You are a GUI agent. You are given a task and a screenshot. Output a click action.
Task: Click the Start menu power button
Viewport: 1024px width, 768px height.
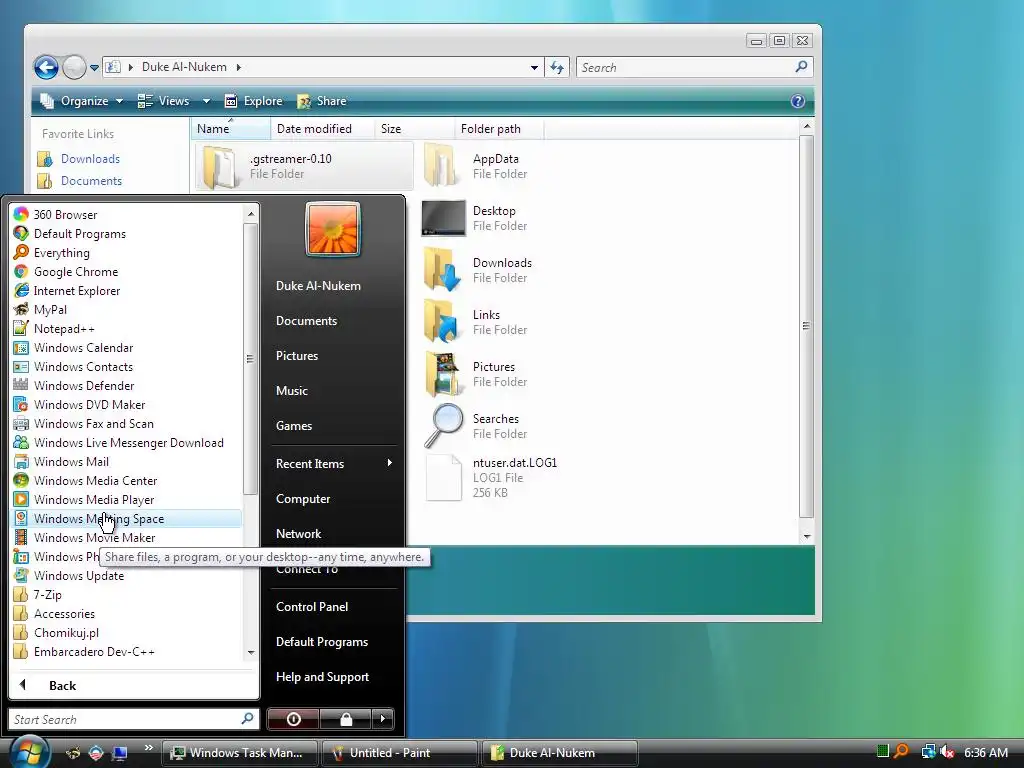coord(293,719)
